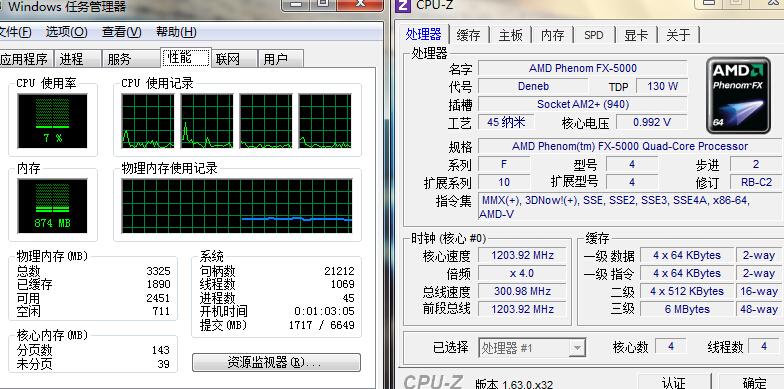Click the TDP field showing 130 W
Screen dimensions: 784x389
662,86
